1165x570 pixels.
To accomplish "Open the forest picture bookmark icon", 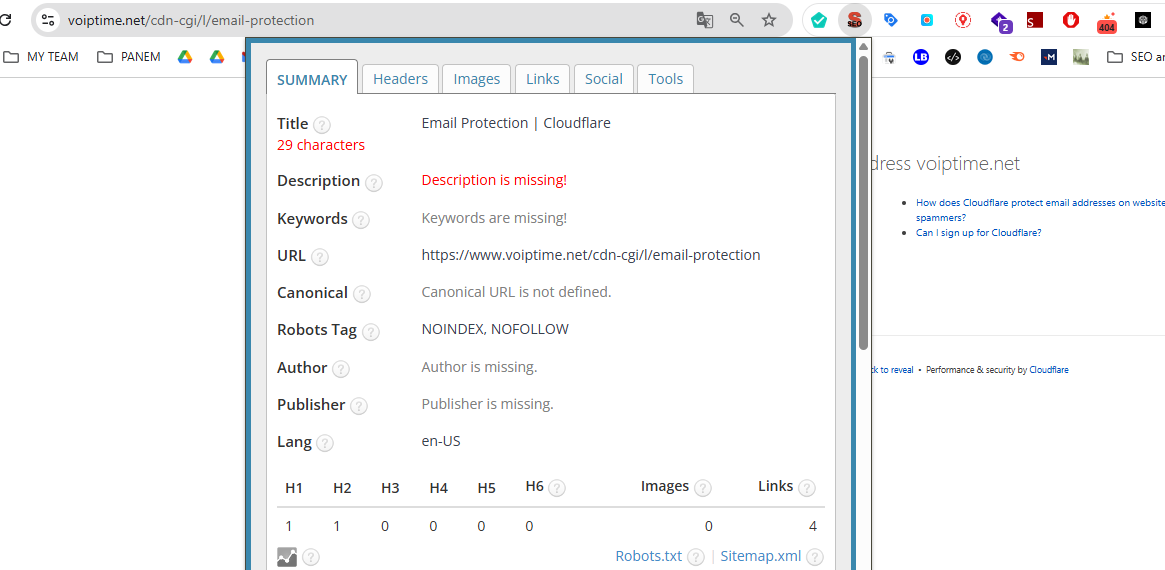I will tap(1081, 56).
